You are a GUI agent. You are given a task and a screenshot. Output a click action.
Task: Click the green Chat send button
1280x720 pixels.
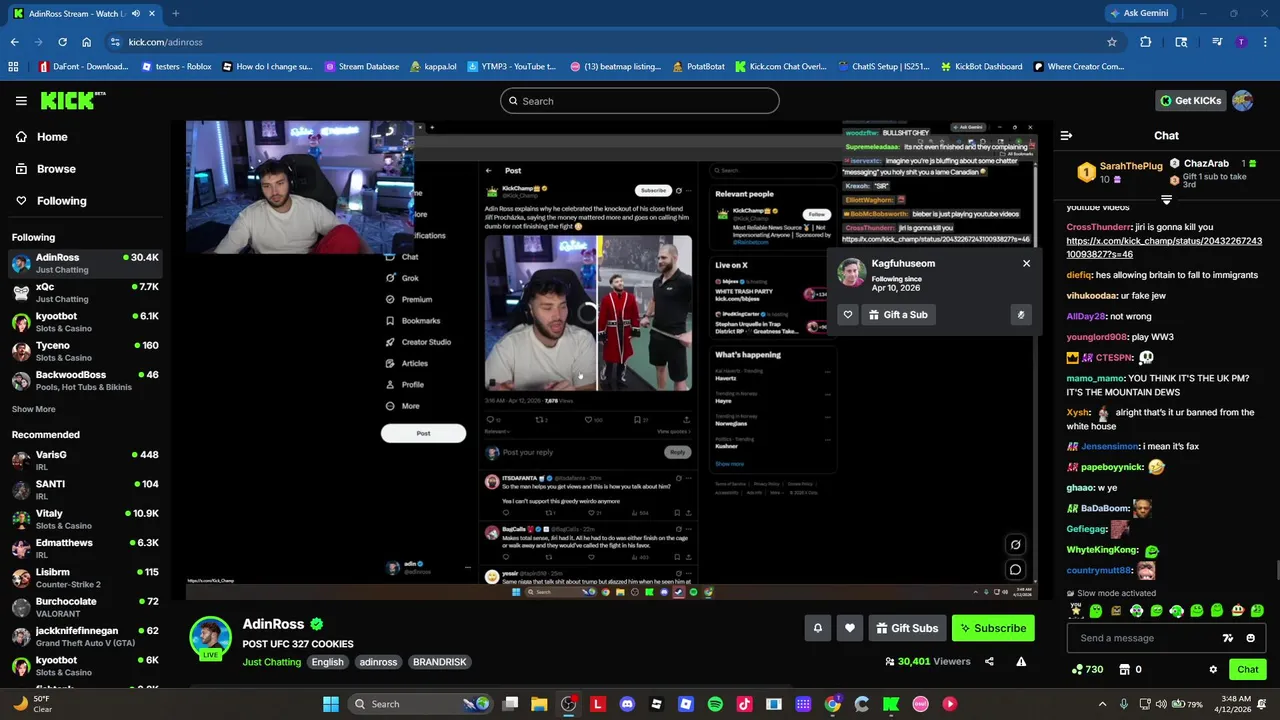[1248, 669]
